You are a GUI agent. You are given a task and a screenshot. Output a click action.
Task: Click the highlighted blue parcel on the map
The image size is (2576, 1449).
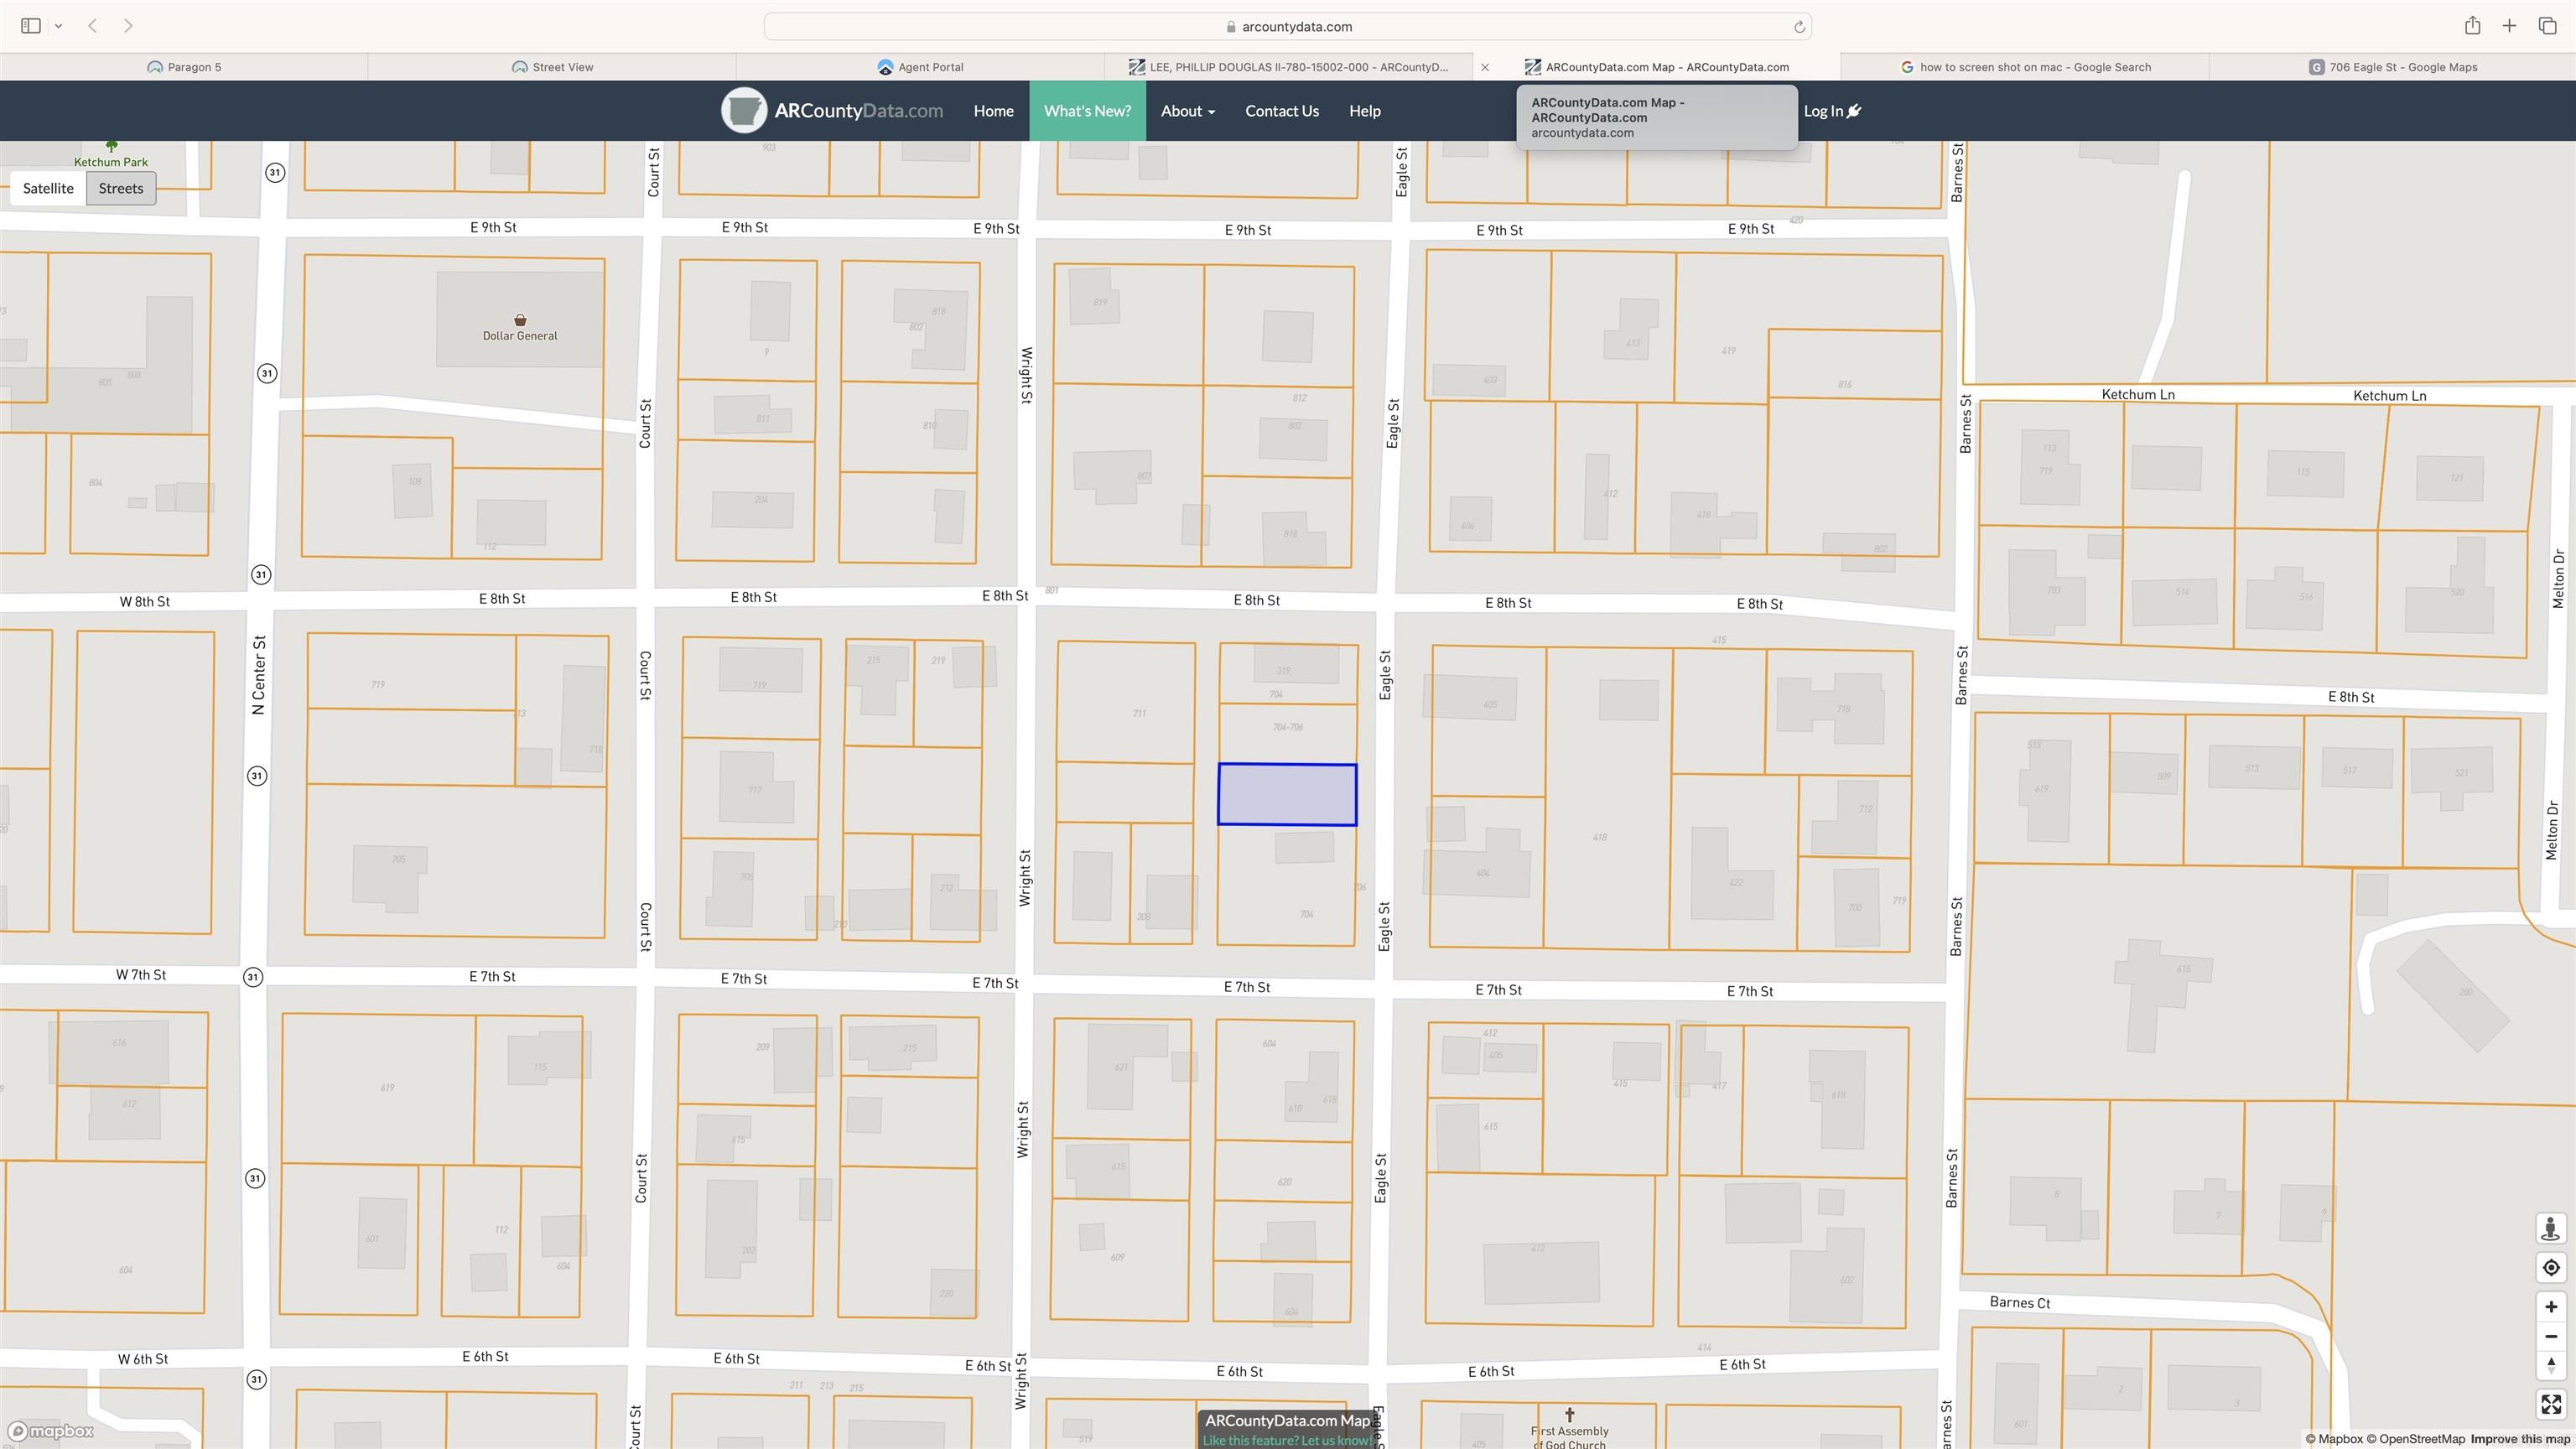[x=1287, y=795]
